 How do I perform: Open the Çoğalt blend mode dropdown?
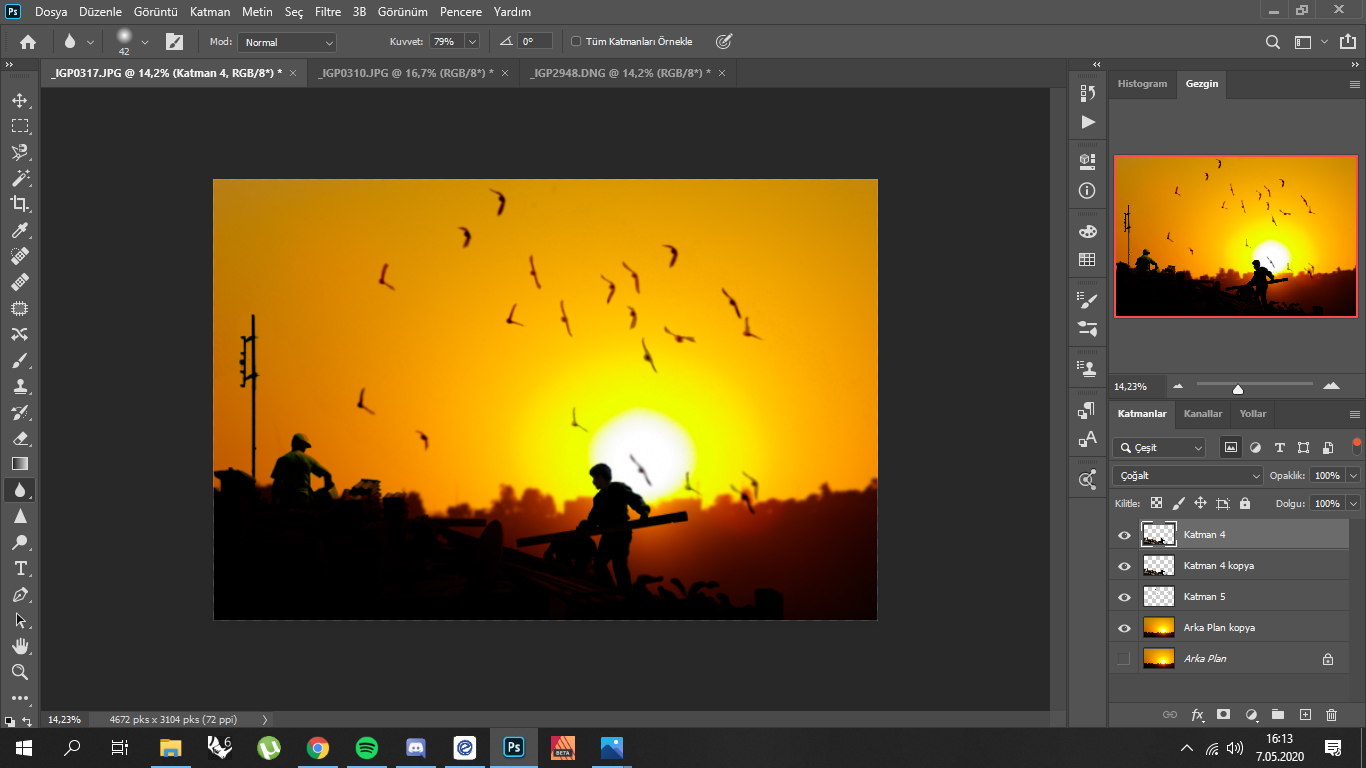coord(1188,476)
